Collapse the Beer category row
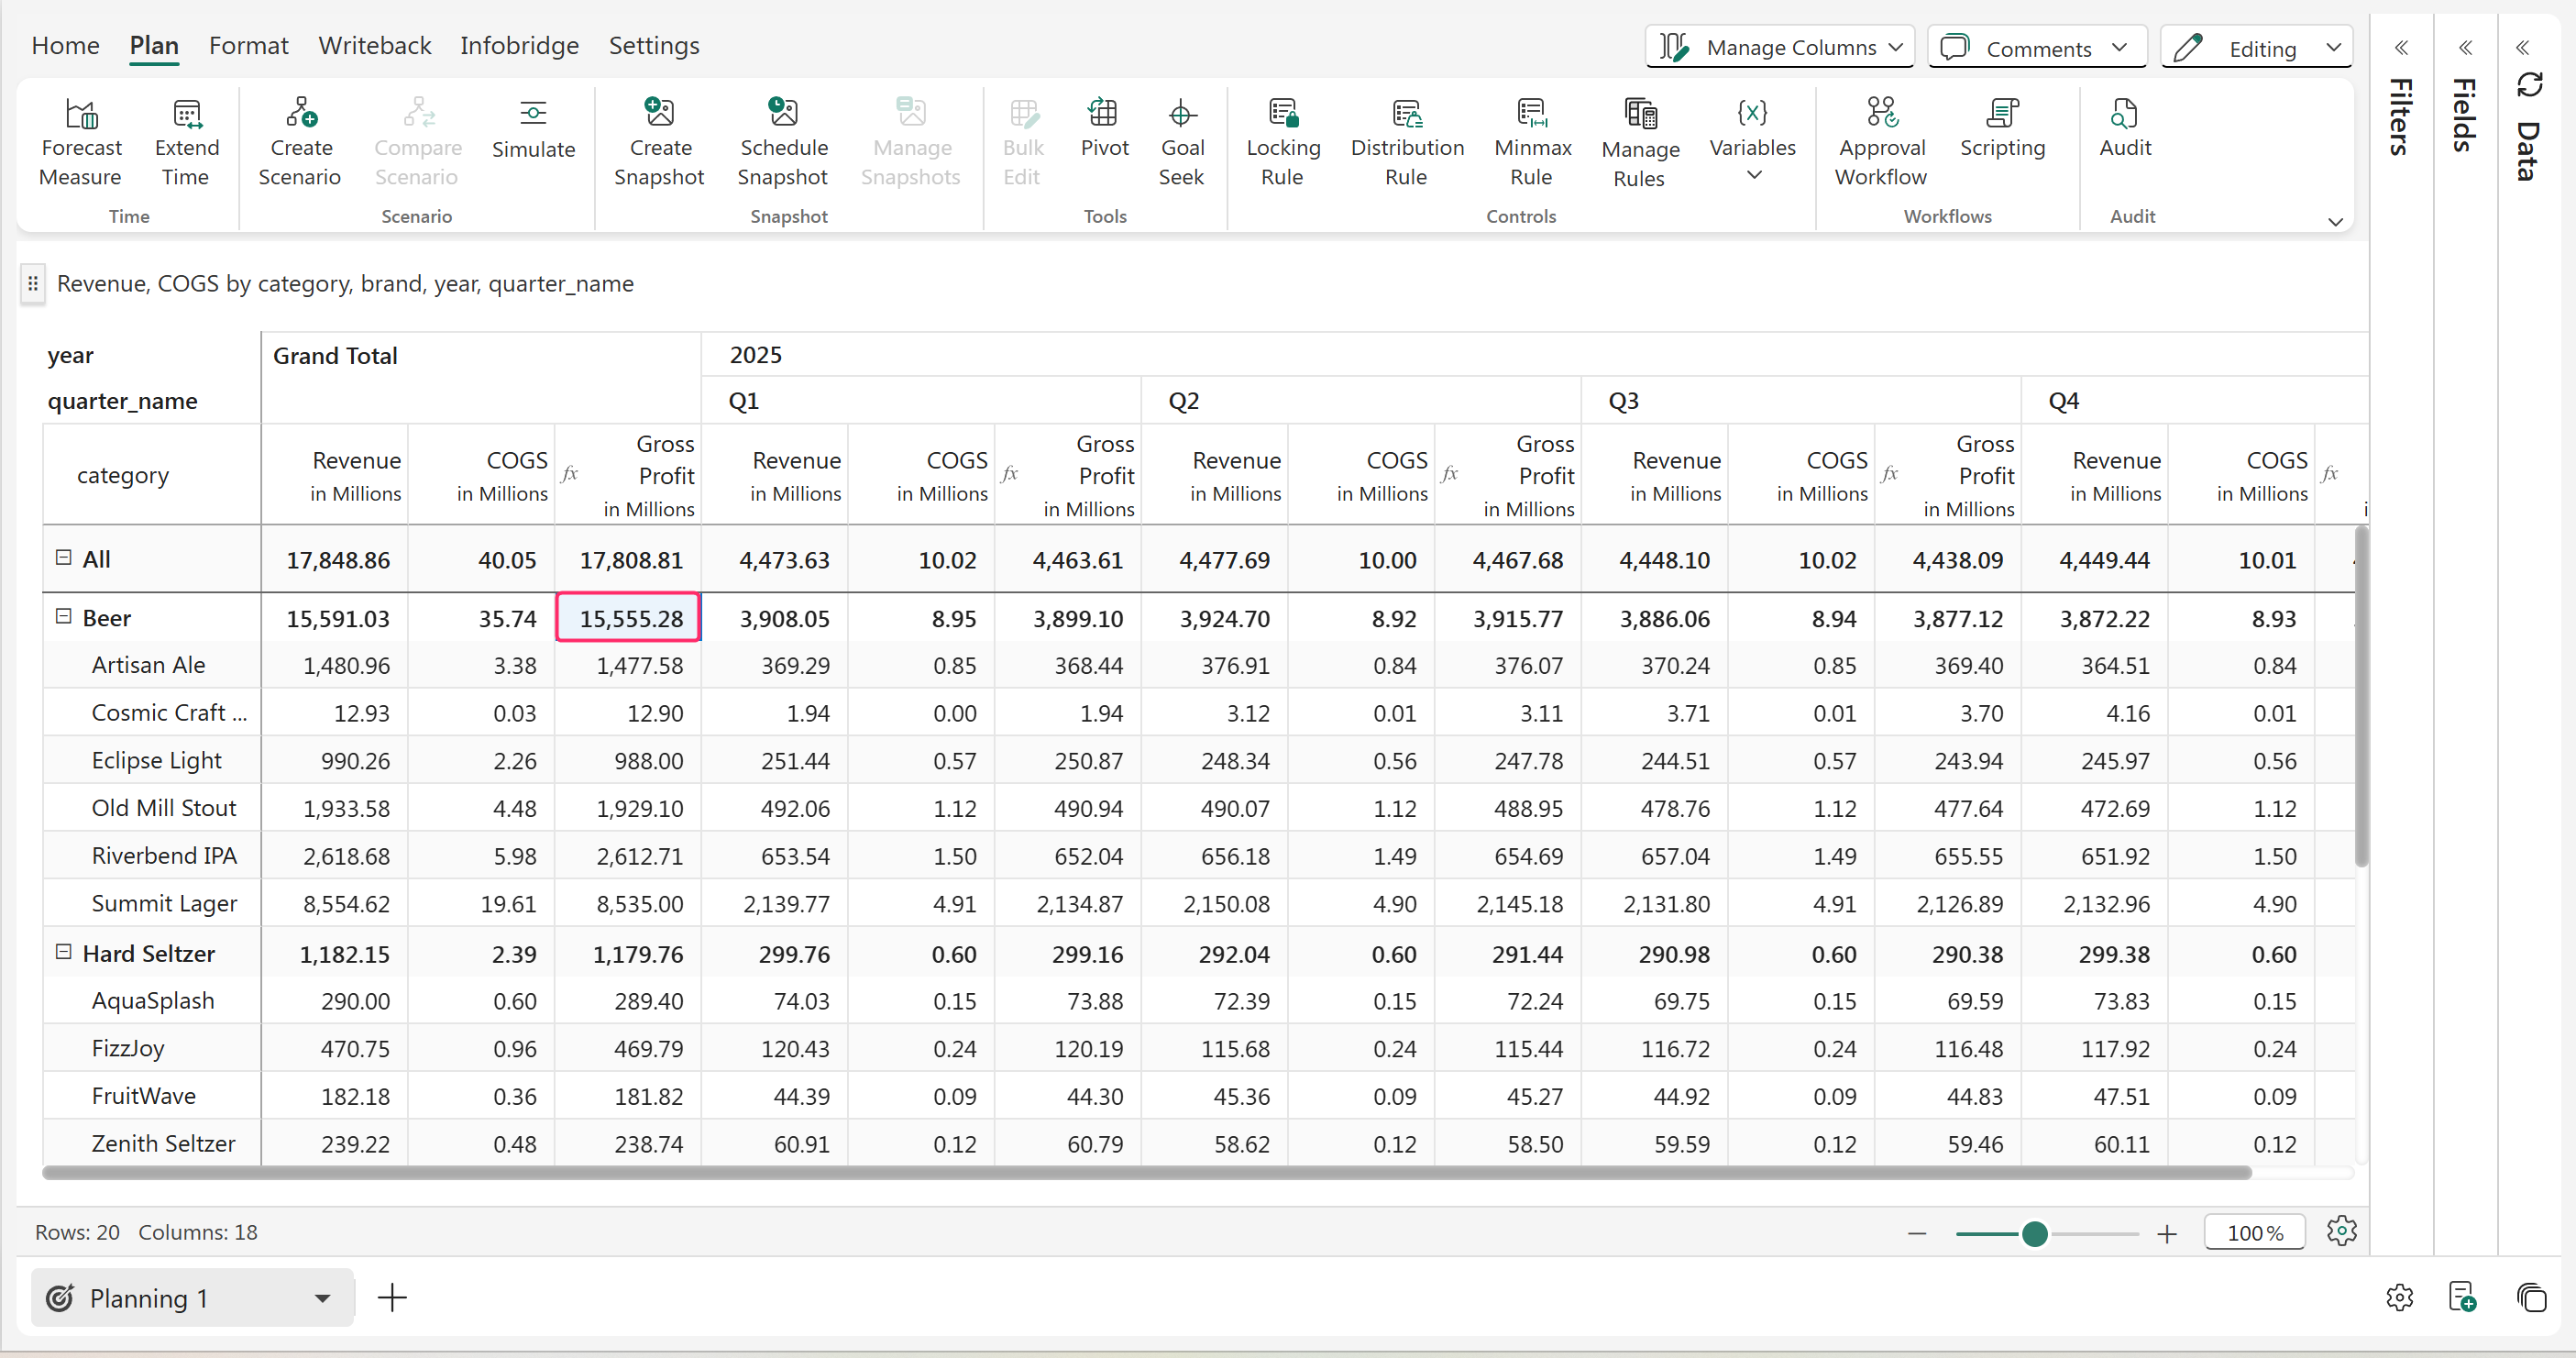The image size is (2576, 1358). 63,617
